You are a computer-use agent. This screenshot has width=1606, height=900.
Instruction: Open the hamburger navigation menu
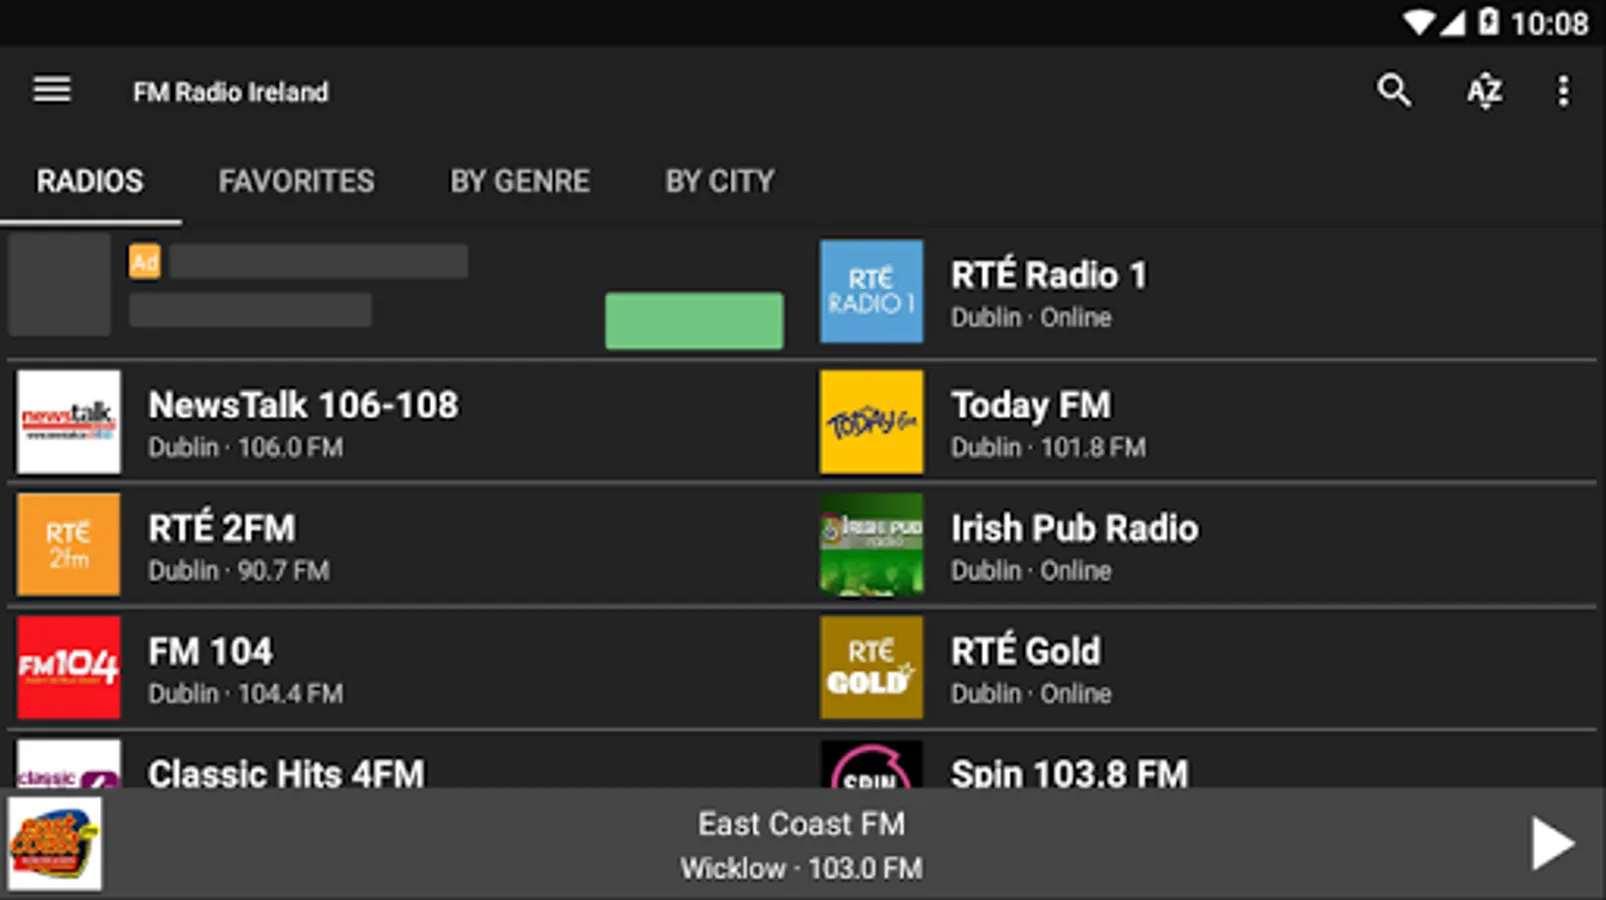pos(52,90)
